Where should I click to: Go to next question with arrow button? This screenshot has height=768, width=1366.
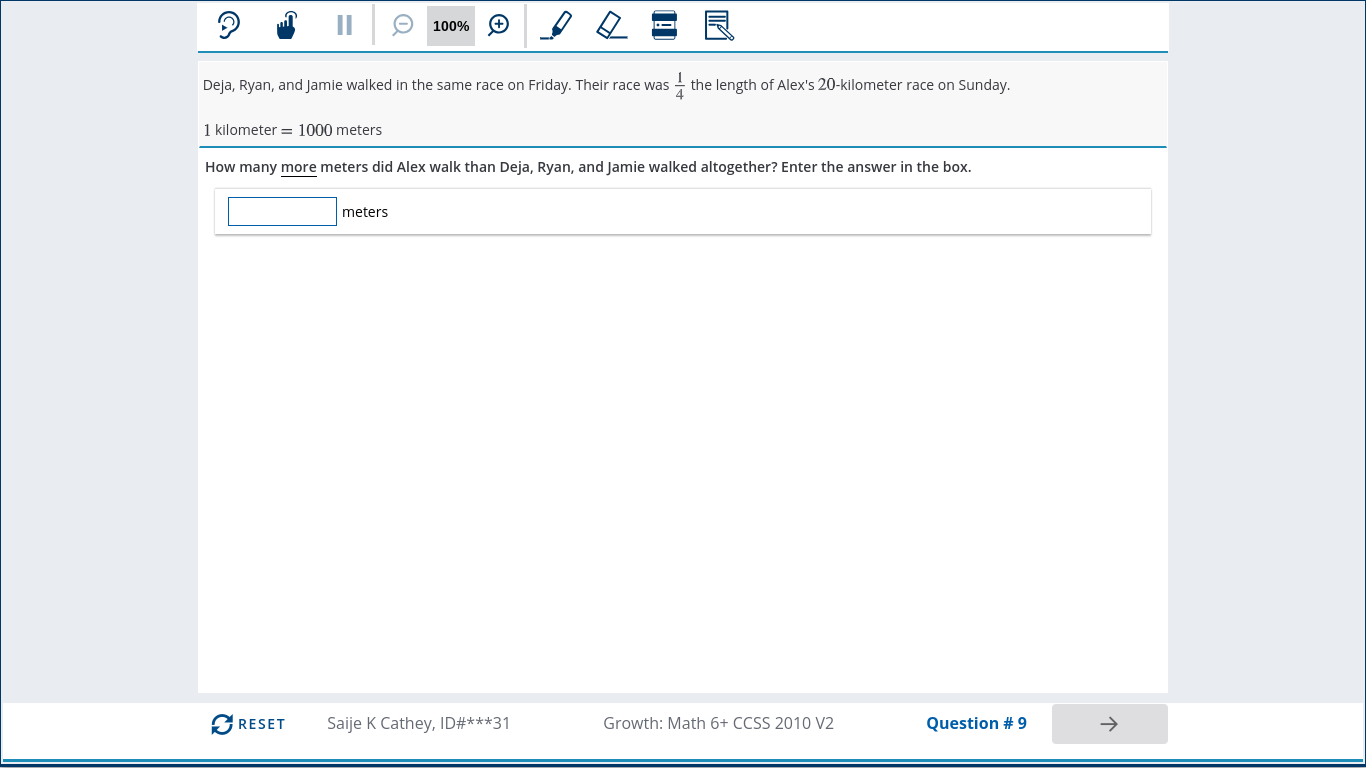point(1109,724)
